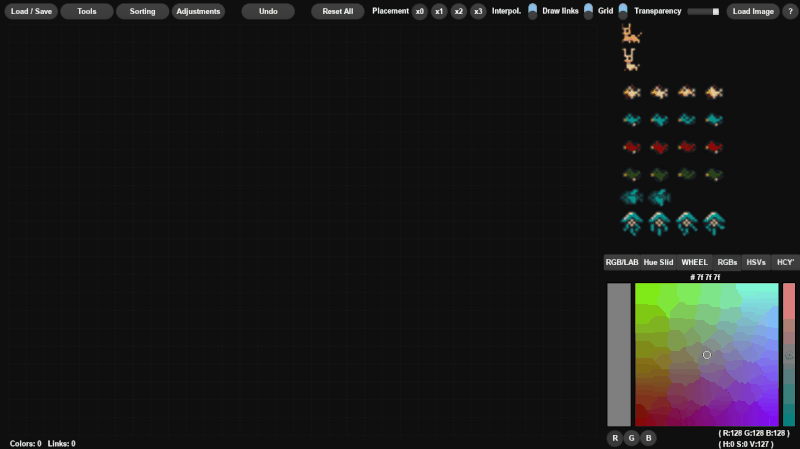Open help with the ? button
This screenshot has width=800, height=449.
coord(790,11)
